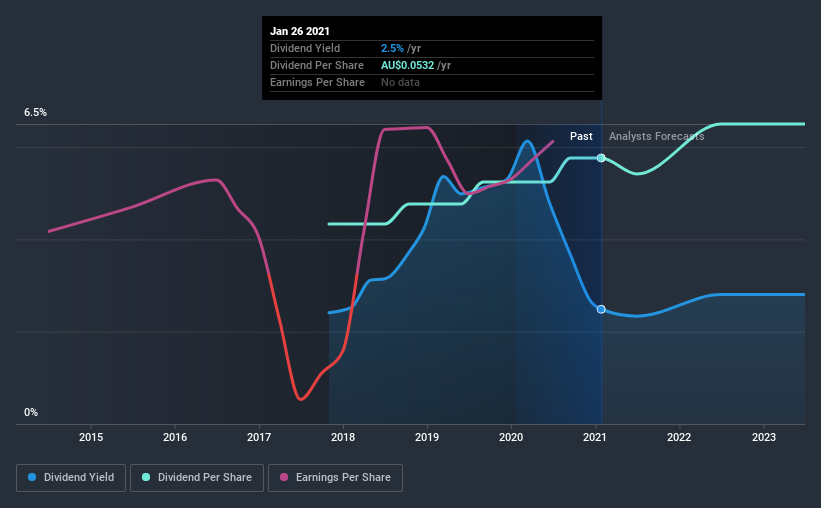
Task: Click the 2019 x-axis label
Action: (x=427, y=437)
